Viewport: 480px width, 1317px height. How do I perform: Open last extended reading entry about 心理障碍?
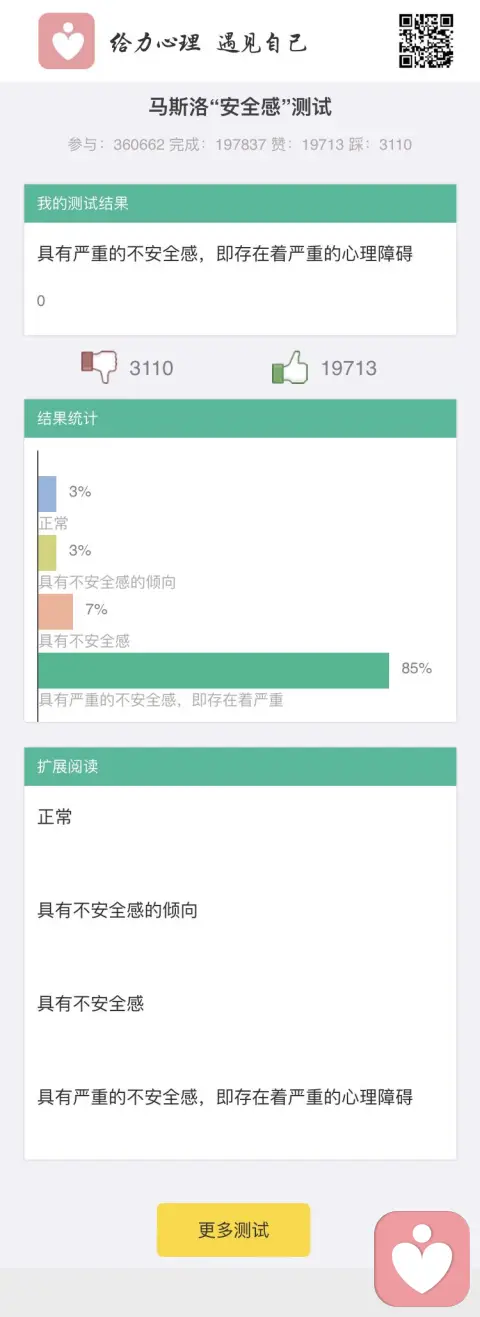[x=225, y=1097]
